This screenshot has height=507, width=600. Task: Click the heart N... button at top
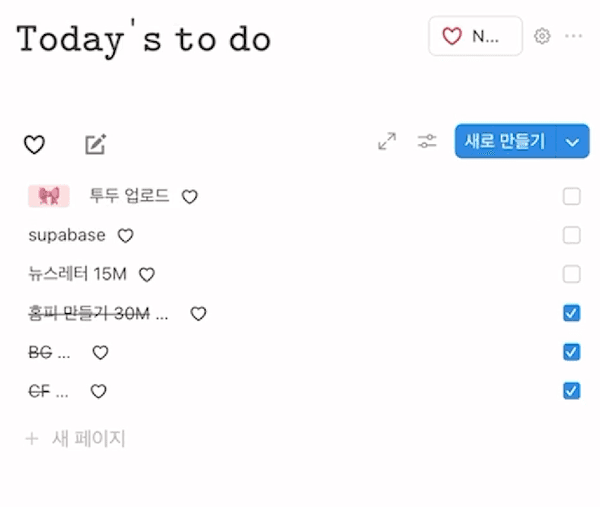click(x=475, y=36)
